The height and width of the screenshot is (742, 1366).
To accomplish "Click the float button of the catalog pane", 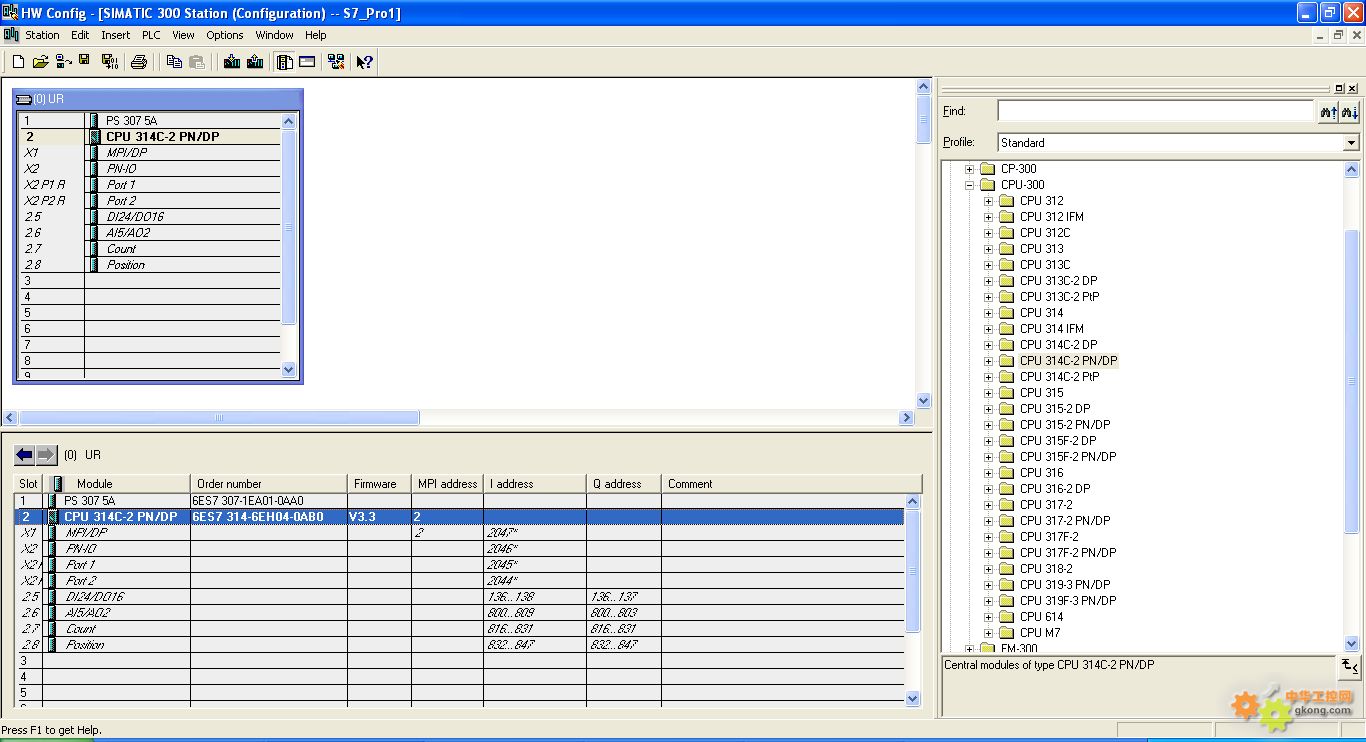I will [x=1339, y=88].
